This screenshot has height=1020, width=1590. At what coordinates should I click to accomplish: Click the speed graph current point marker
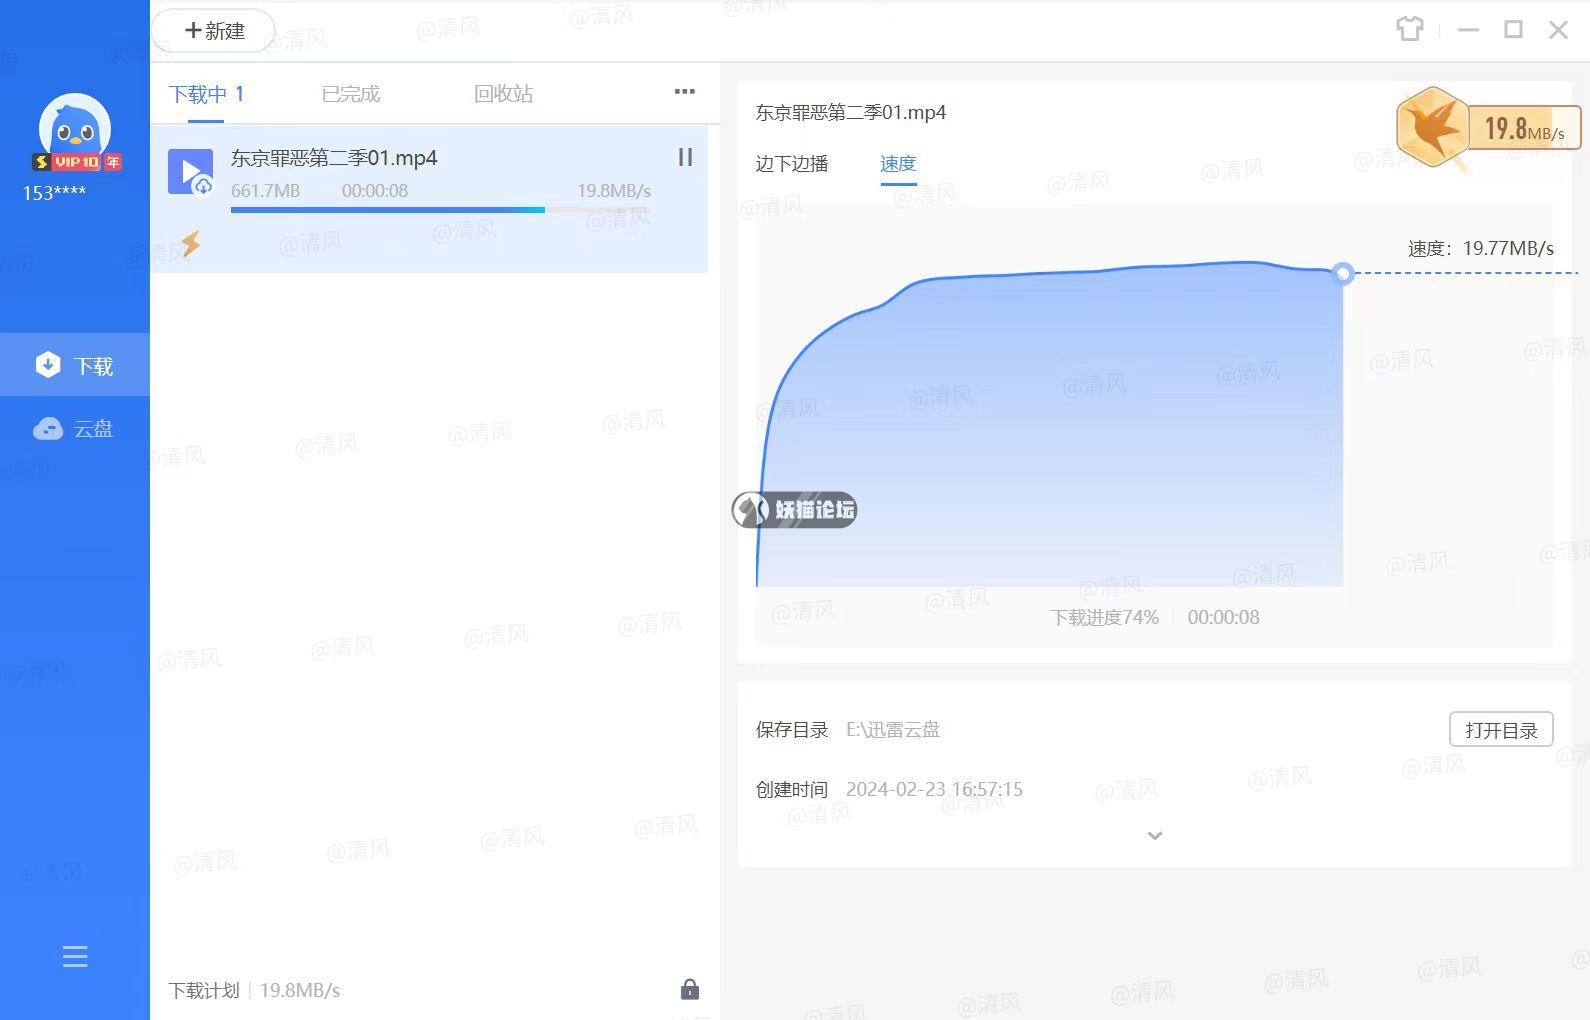(1343, 273)
